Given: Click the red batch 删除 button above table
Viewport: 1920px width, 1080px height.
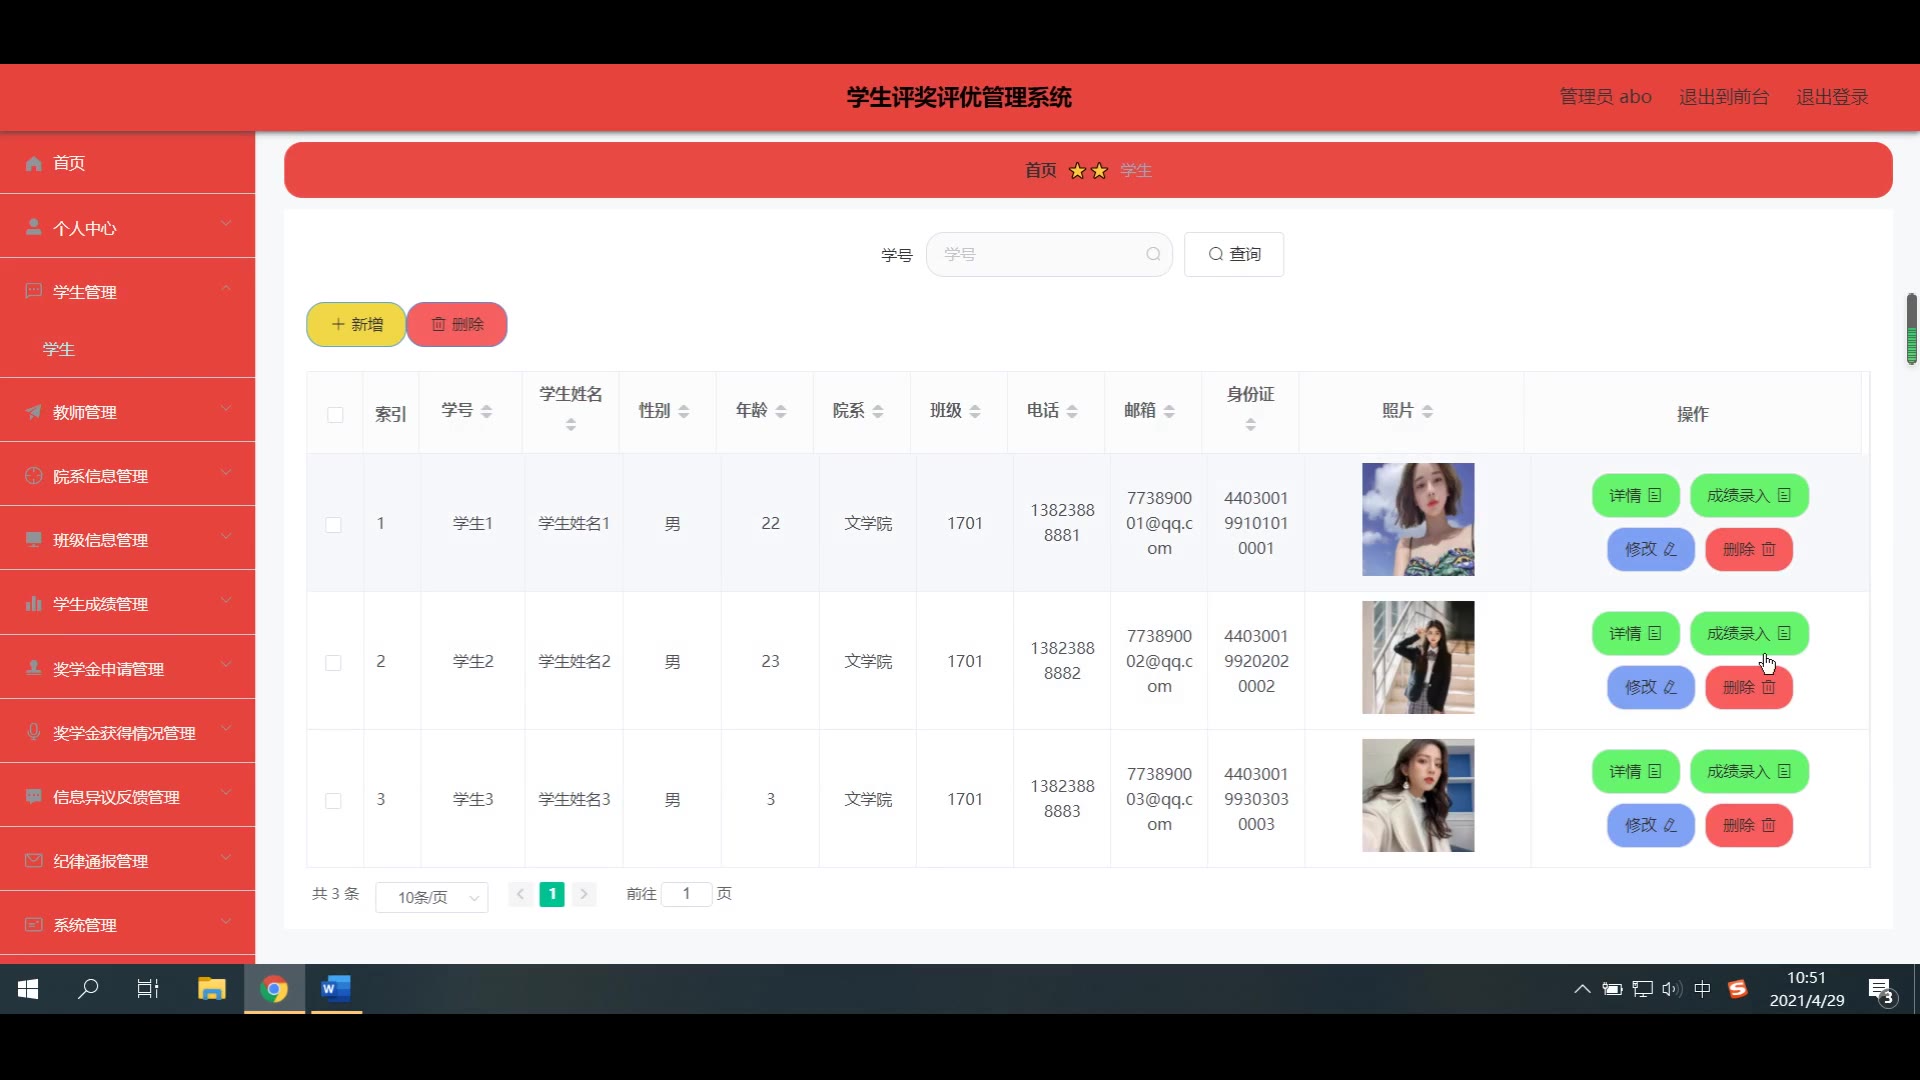Looking at the screenshot, I should point(457,324).
